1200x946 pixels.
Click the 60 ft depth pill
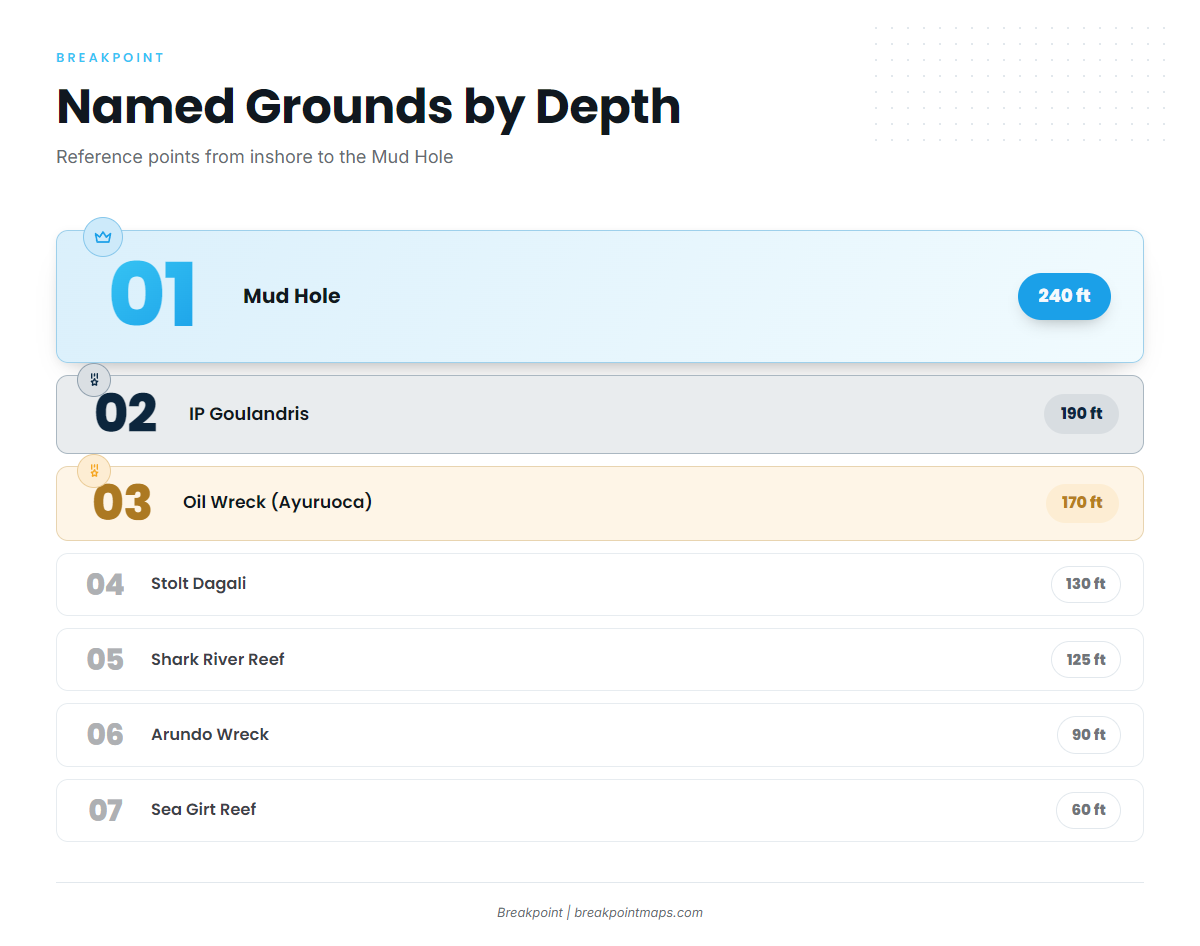1089,810
